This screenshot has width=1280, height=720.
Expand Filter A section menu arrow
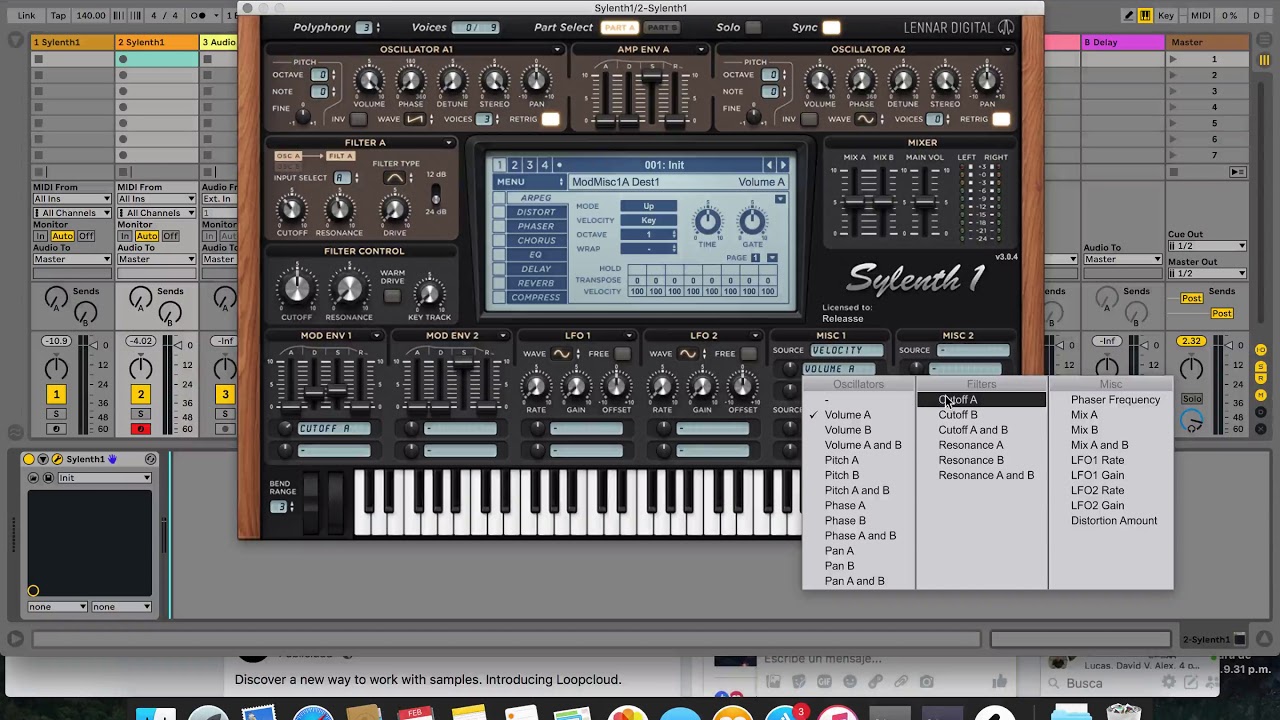pos(448,143)
